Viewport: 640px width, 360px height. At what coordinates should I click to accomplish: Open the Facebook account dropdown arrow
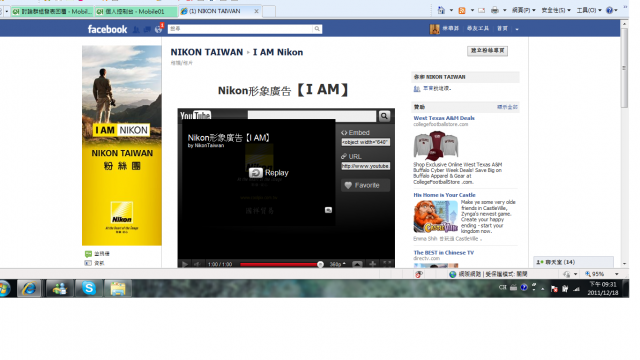pyautogui.click(x=517, y=29)
